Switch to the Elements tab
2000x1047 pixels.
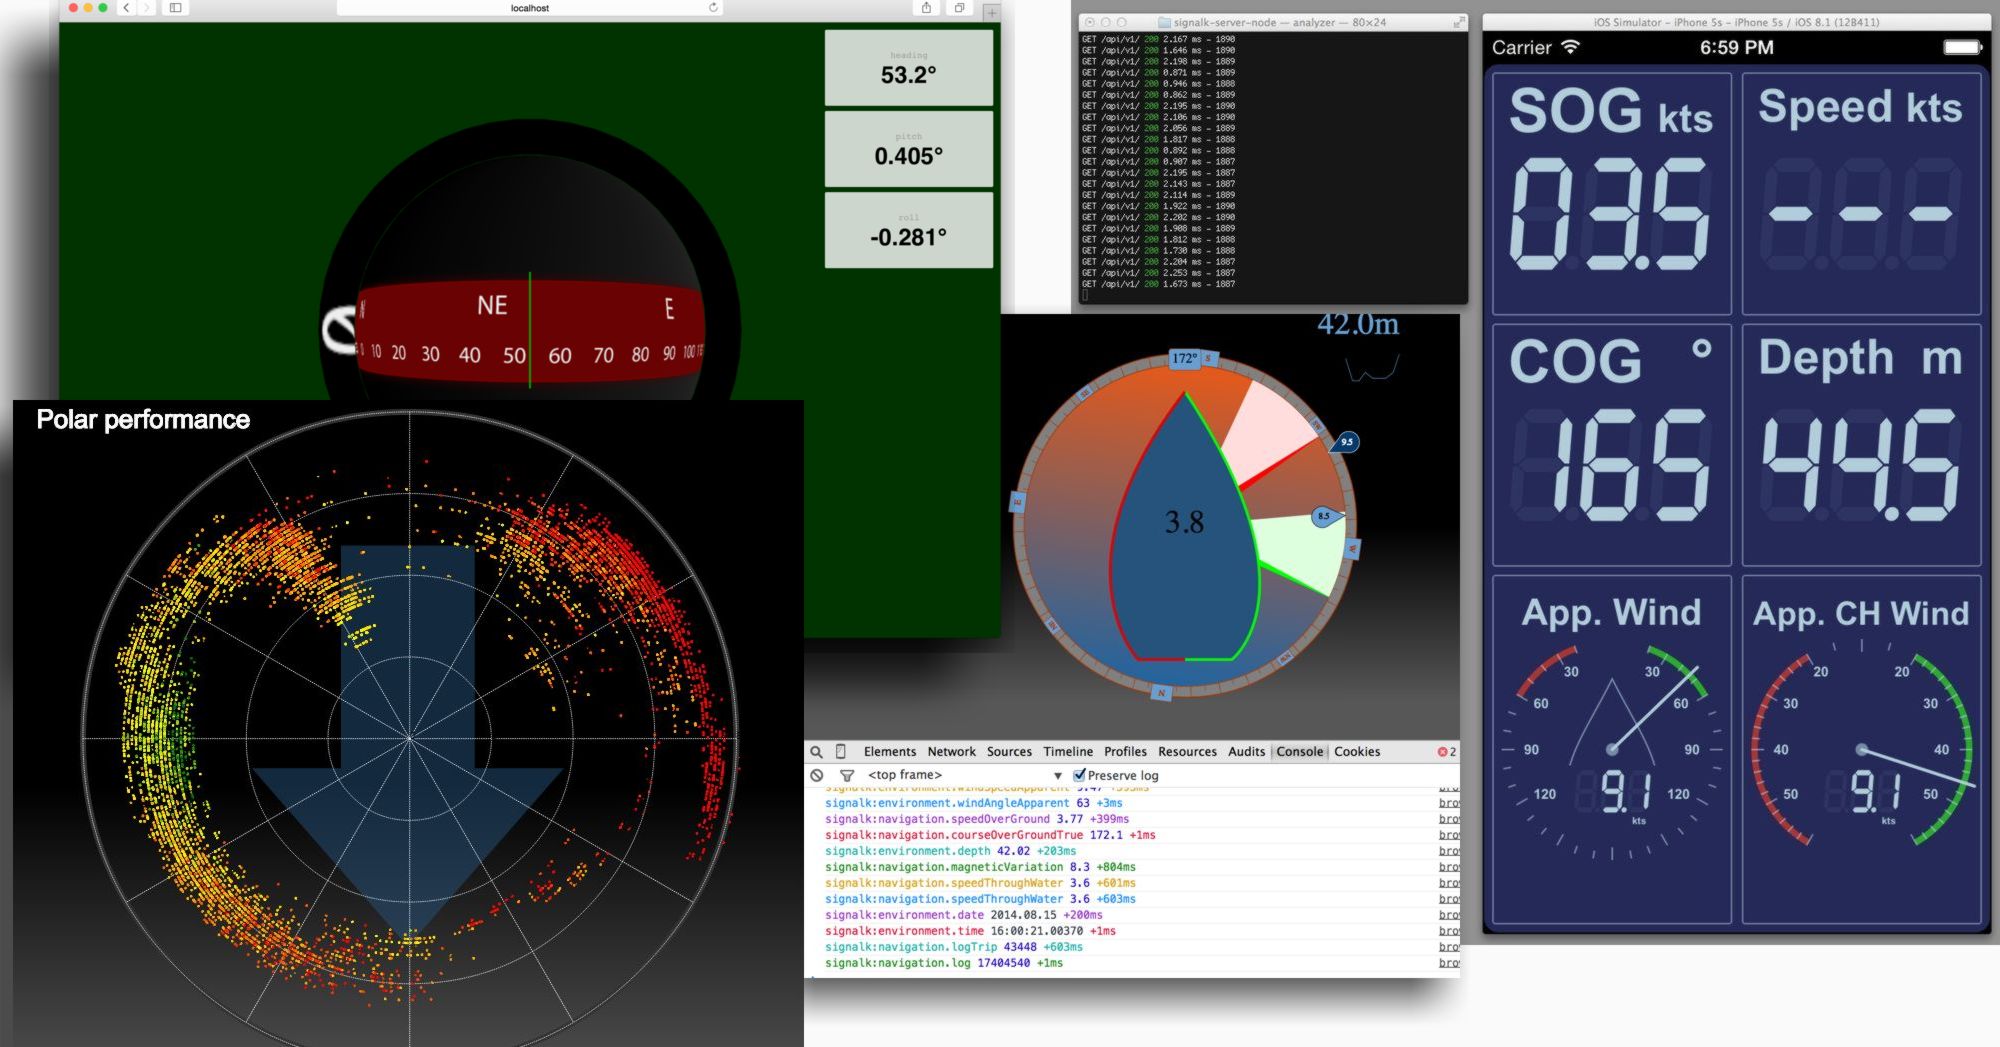[x=889, y=752]
